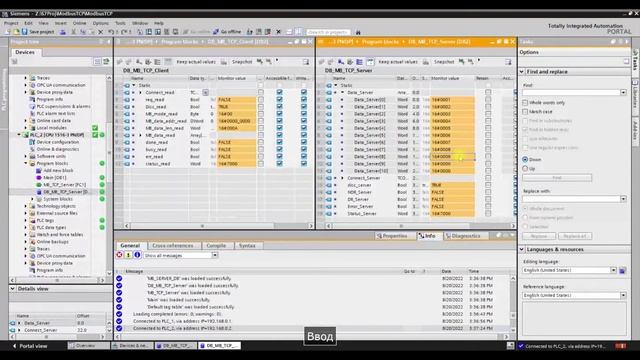Toggle Retain checkbox for Data_Server[0] row
This screenshot has height=360, width=640.
click(488, 99)
